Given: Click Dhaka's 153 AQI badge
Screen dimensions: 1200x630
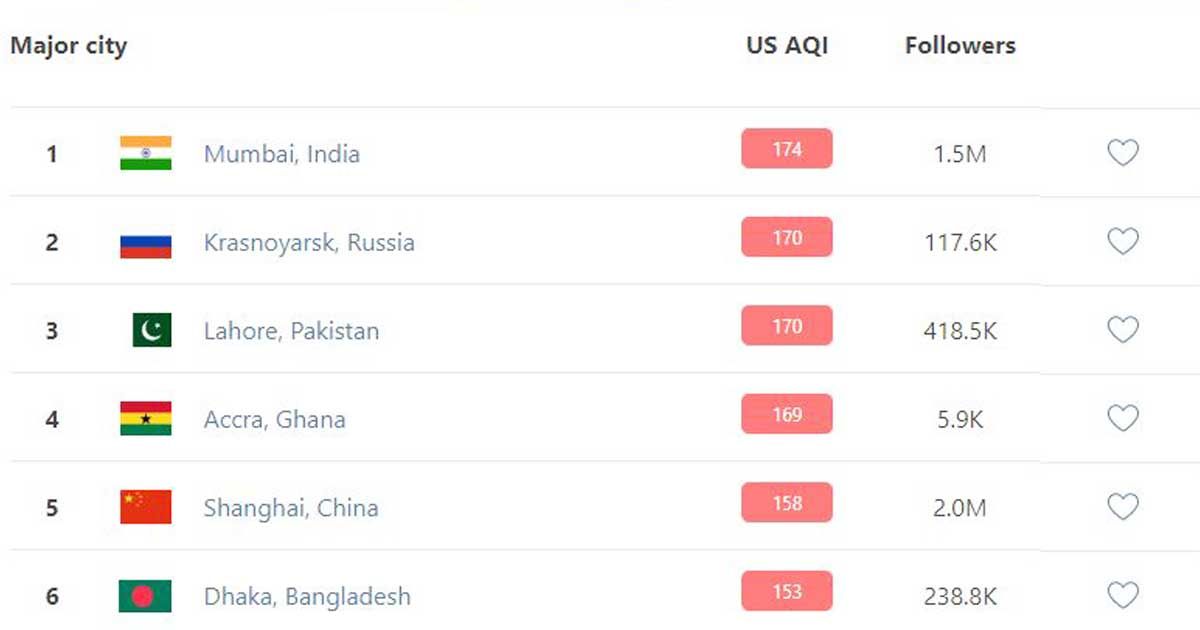Looking at the screenshot, I should pos(787,591).
